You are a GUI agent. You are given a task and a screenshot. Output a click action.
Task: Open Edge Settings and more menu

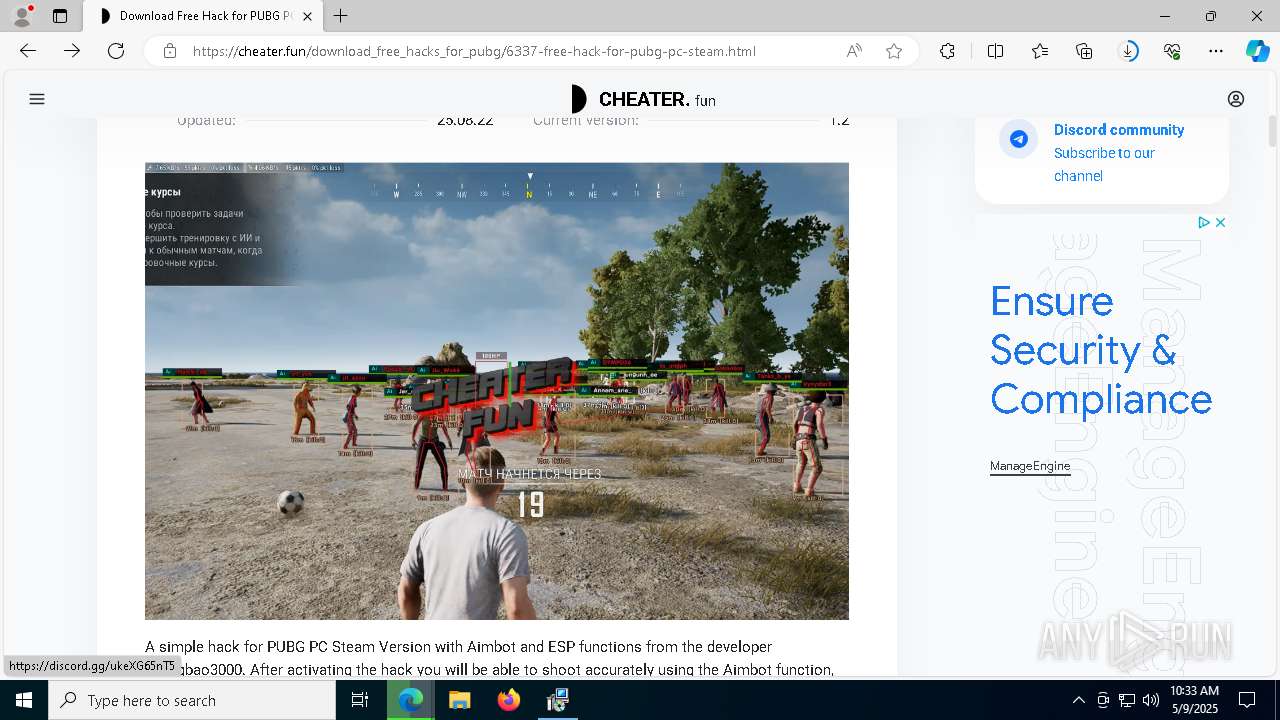(1216, 51)
